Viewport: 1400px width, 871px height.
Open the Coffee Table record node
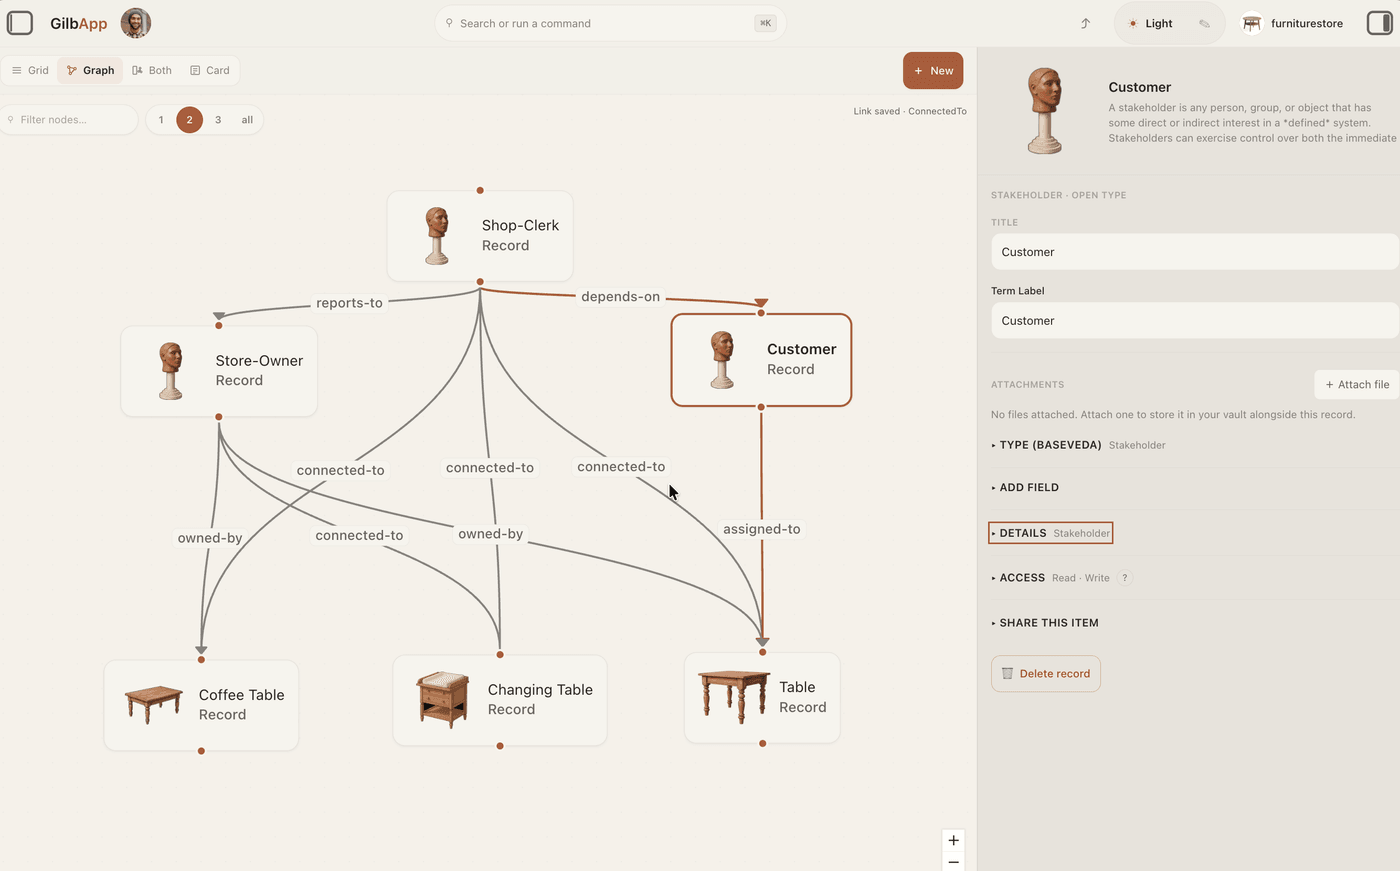201,705
